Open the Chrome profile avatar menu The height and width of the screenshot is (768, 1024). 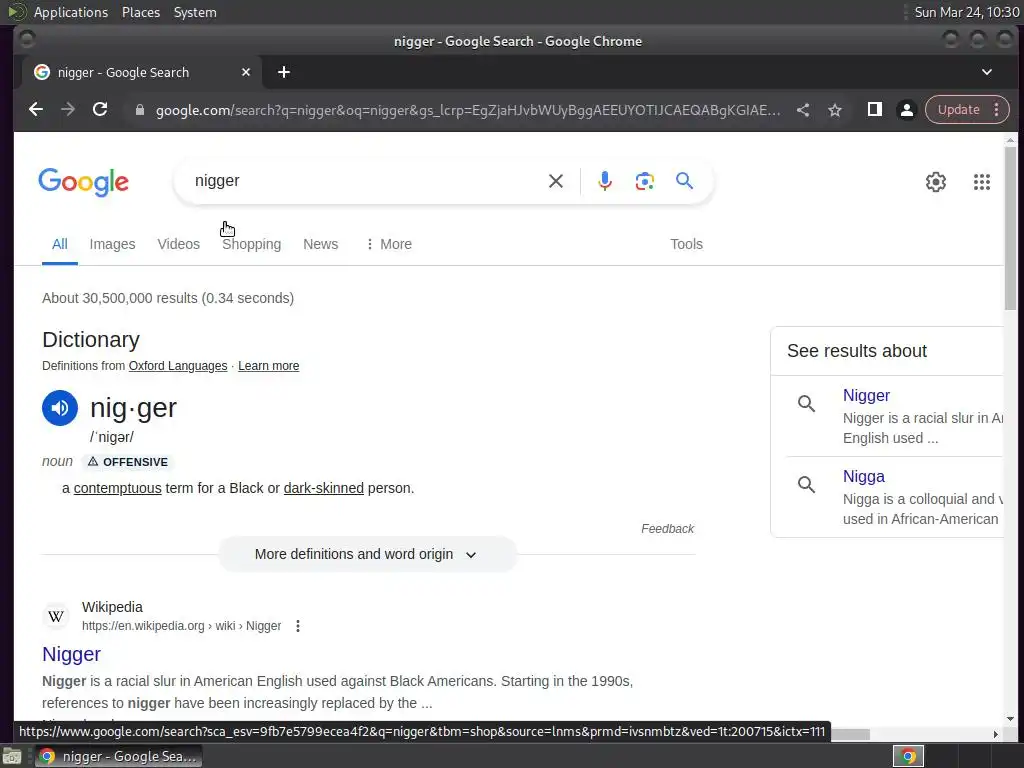pyautogui.click(x=906, y=110)
